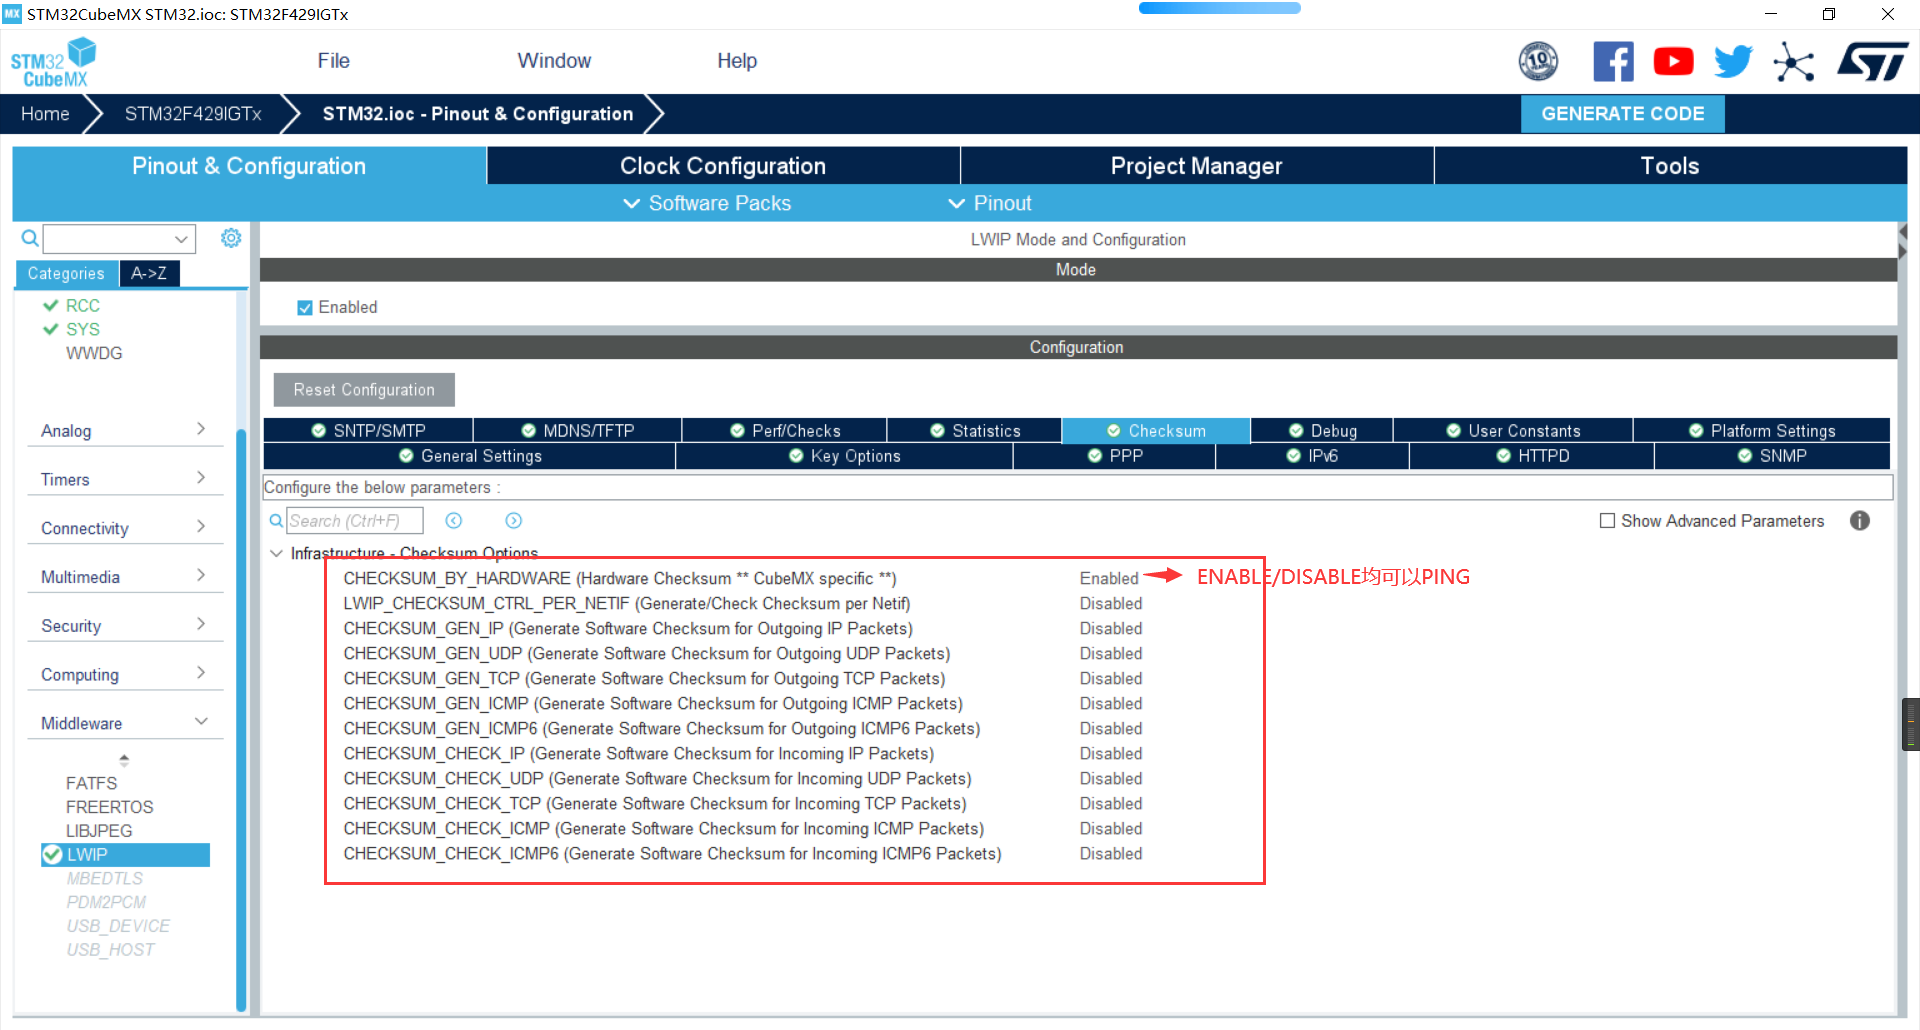Select FREERTOS middleware item

click(110, 807)
